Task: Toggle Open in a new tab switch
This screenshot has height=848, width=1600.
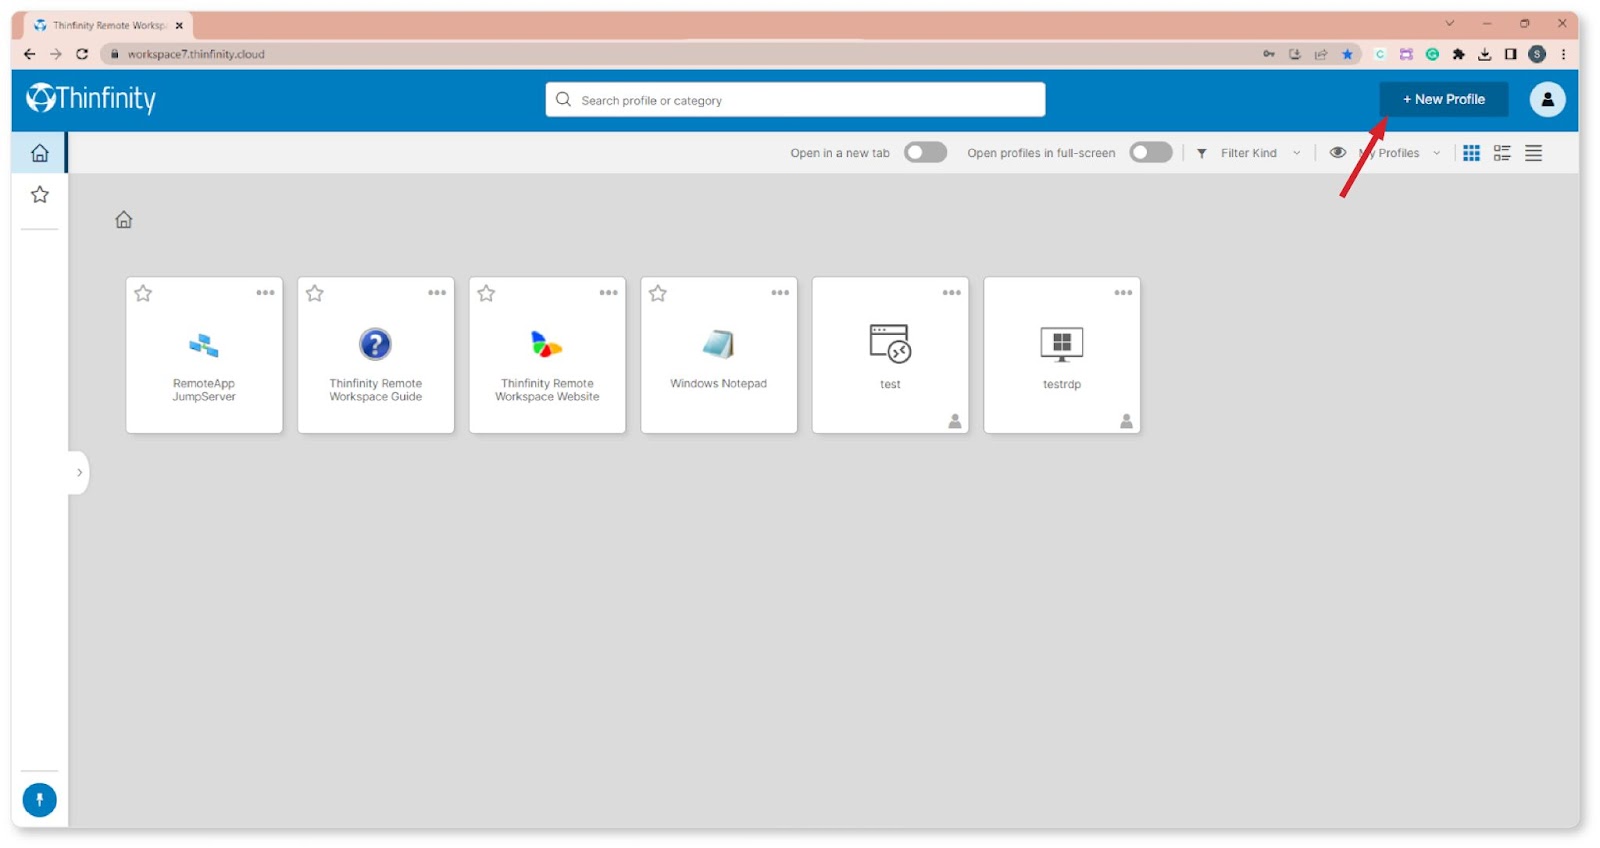Action: (925, 152)
